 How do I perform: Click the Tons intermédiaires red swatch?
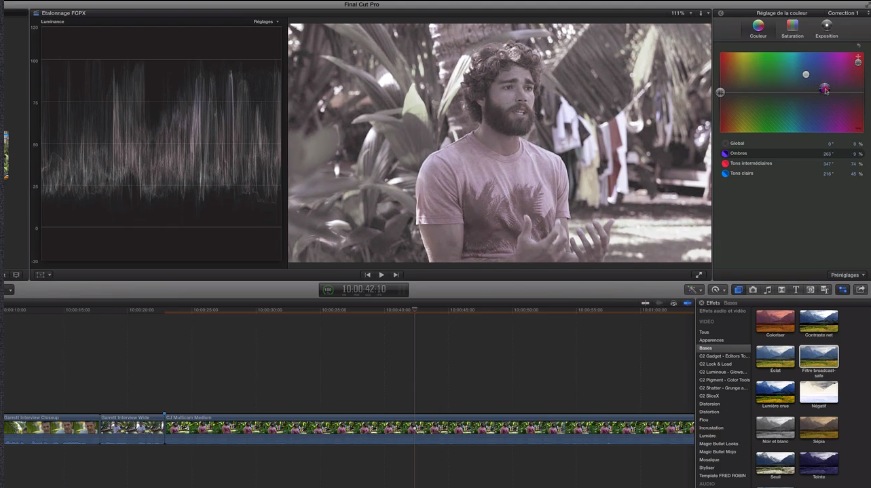coord(725,164)
